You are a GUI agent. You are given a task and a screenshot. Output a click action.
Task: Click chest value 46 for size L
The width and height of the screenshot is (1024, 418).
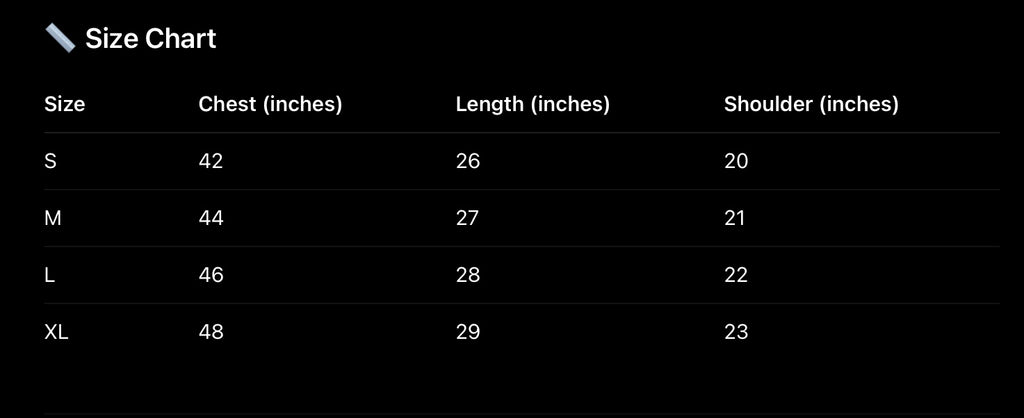click(211, 275)
